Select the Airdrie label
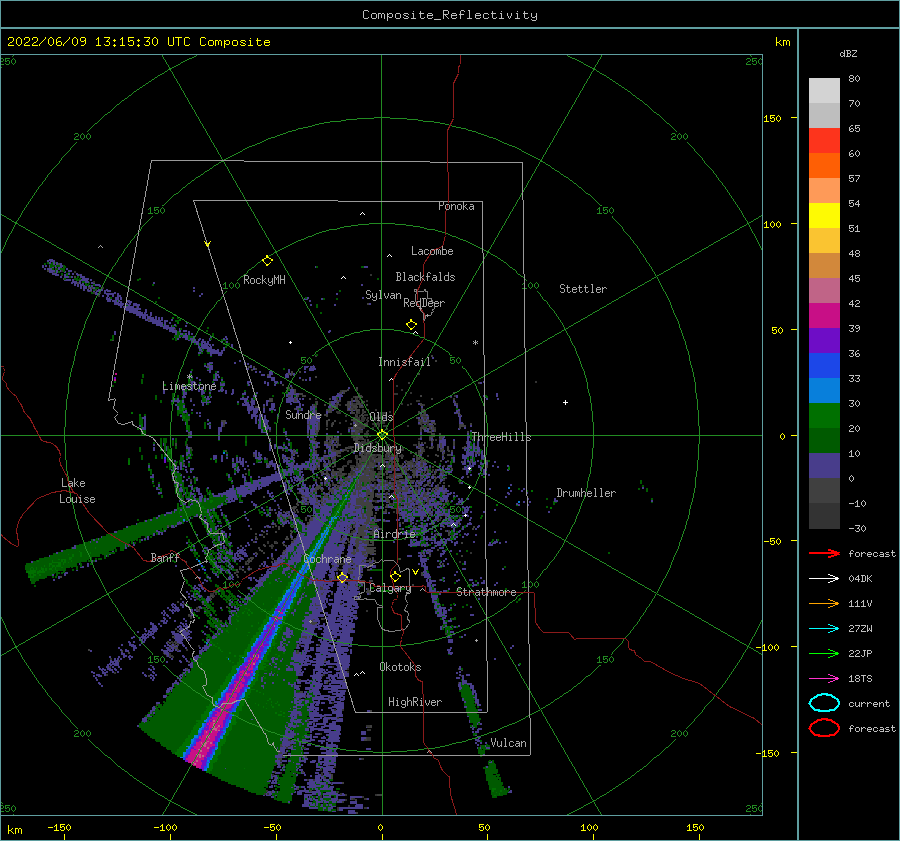 click(394, 534)
